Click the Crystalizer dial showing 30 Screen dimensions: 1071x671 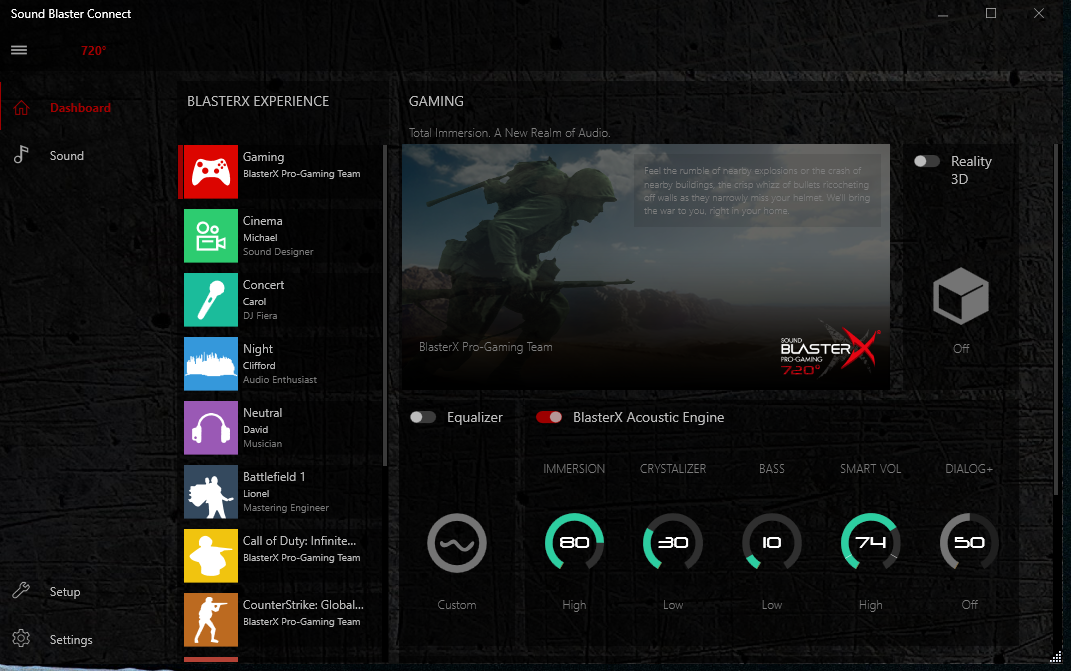click(673, 543)
